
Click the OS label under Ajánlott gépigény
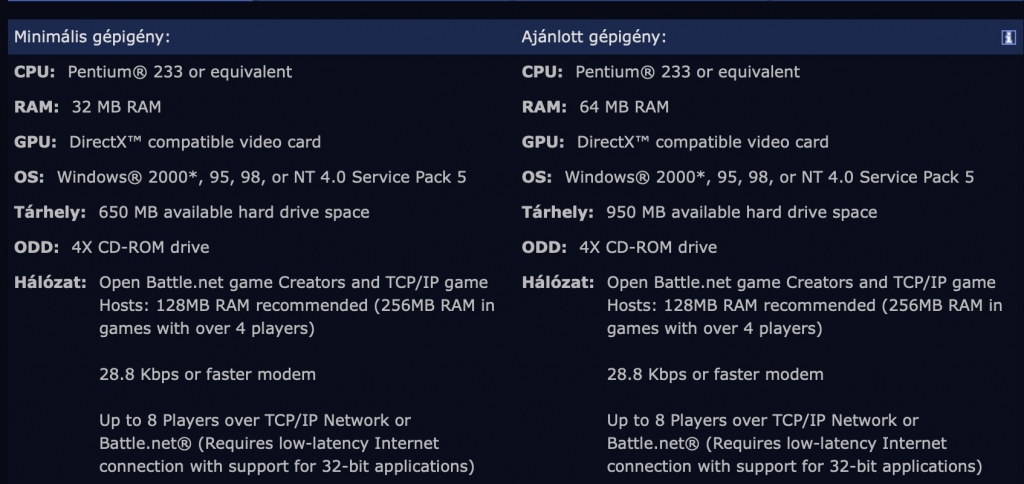pos(537,177)
